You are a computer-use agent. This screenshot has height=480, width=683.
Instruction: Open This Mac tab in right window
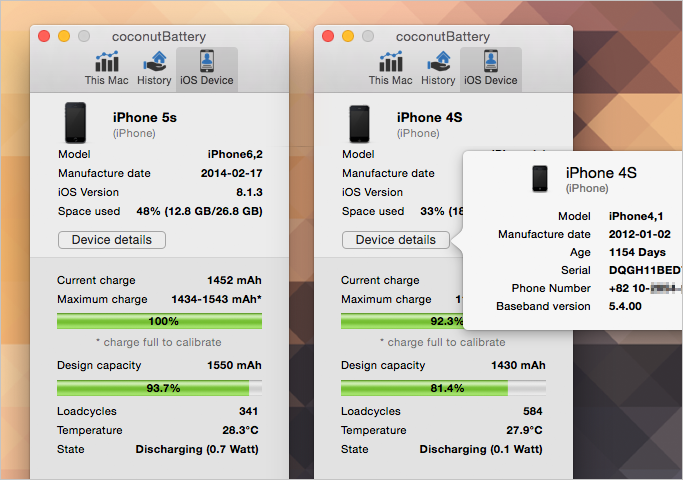click(x=391, y=68)
